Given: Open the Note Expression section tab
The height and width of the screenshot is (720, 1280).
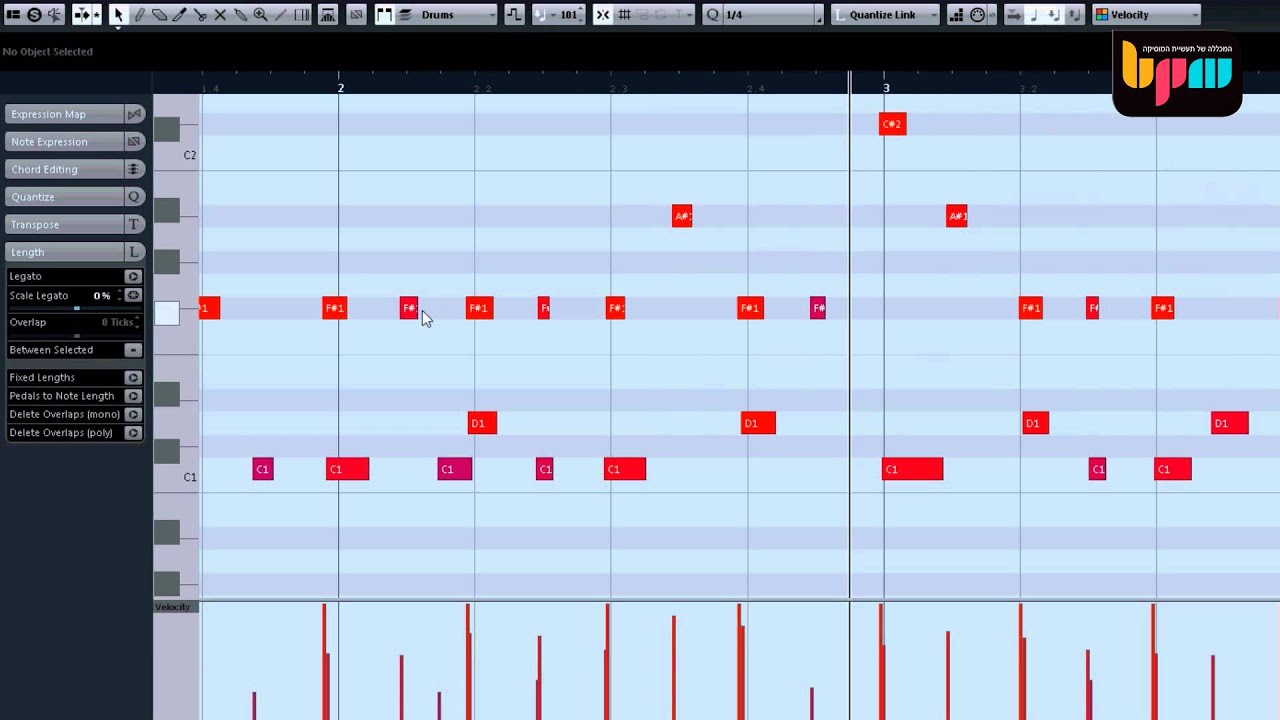Looking at the screenshot, I should coord(65,142).
